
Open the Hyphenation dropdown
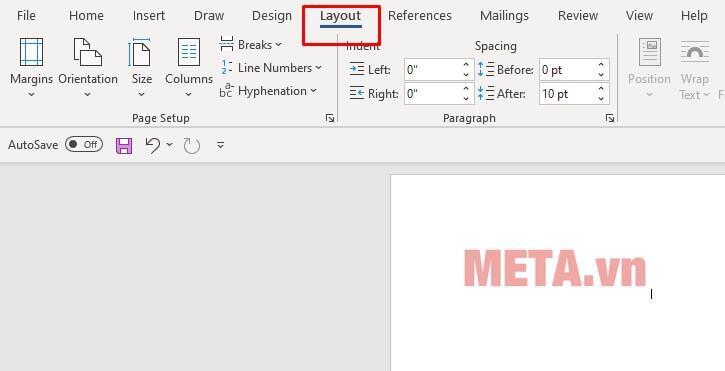[268, 91]
